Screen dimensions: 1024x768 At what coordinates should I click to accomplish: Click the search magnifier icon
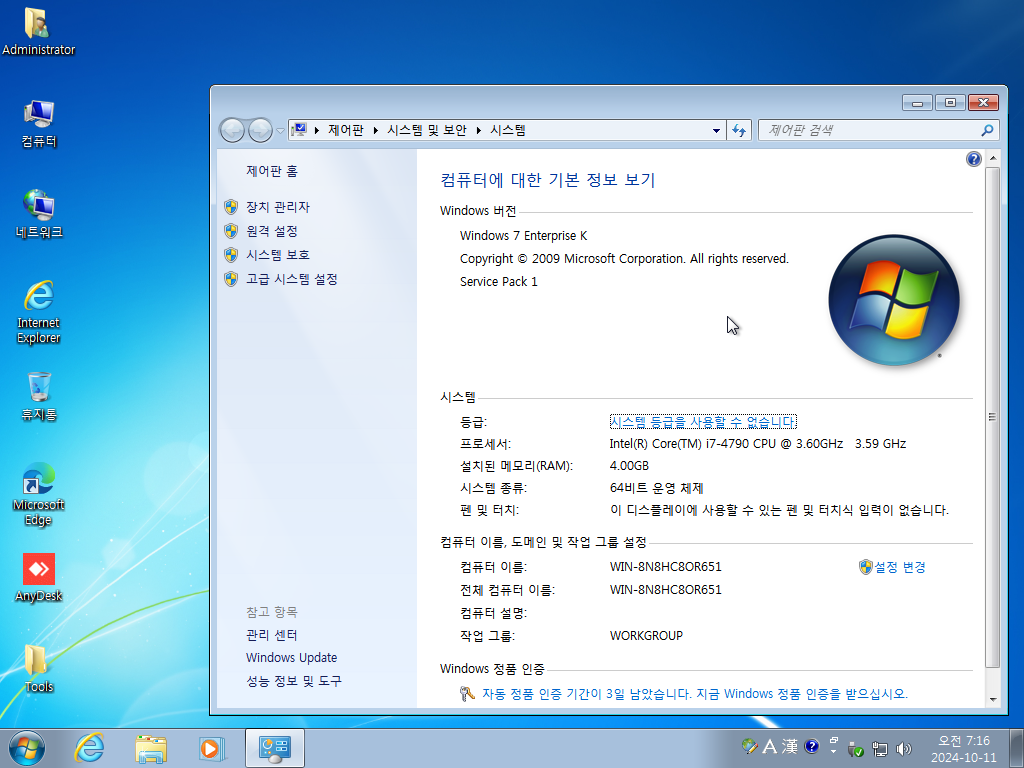(987, 131)
